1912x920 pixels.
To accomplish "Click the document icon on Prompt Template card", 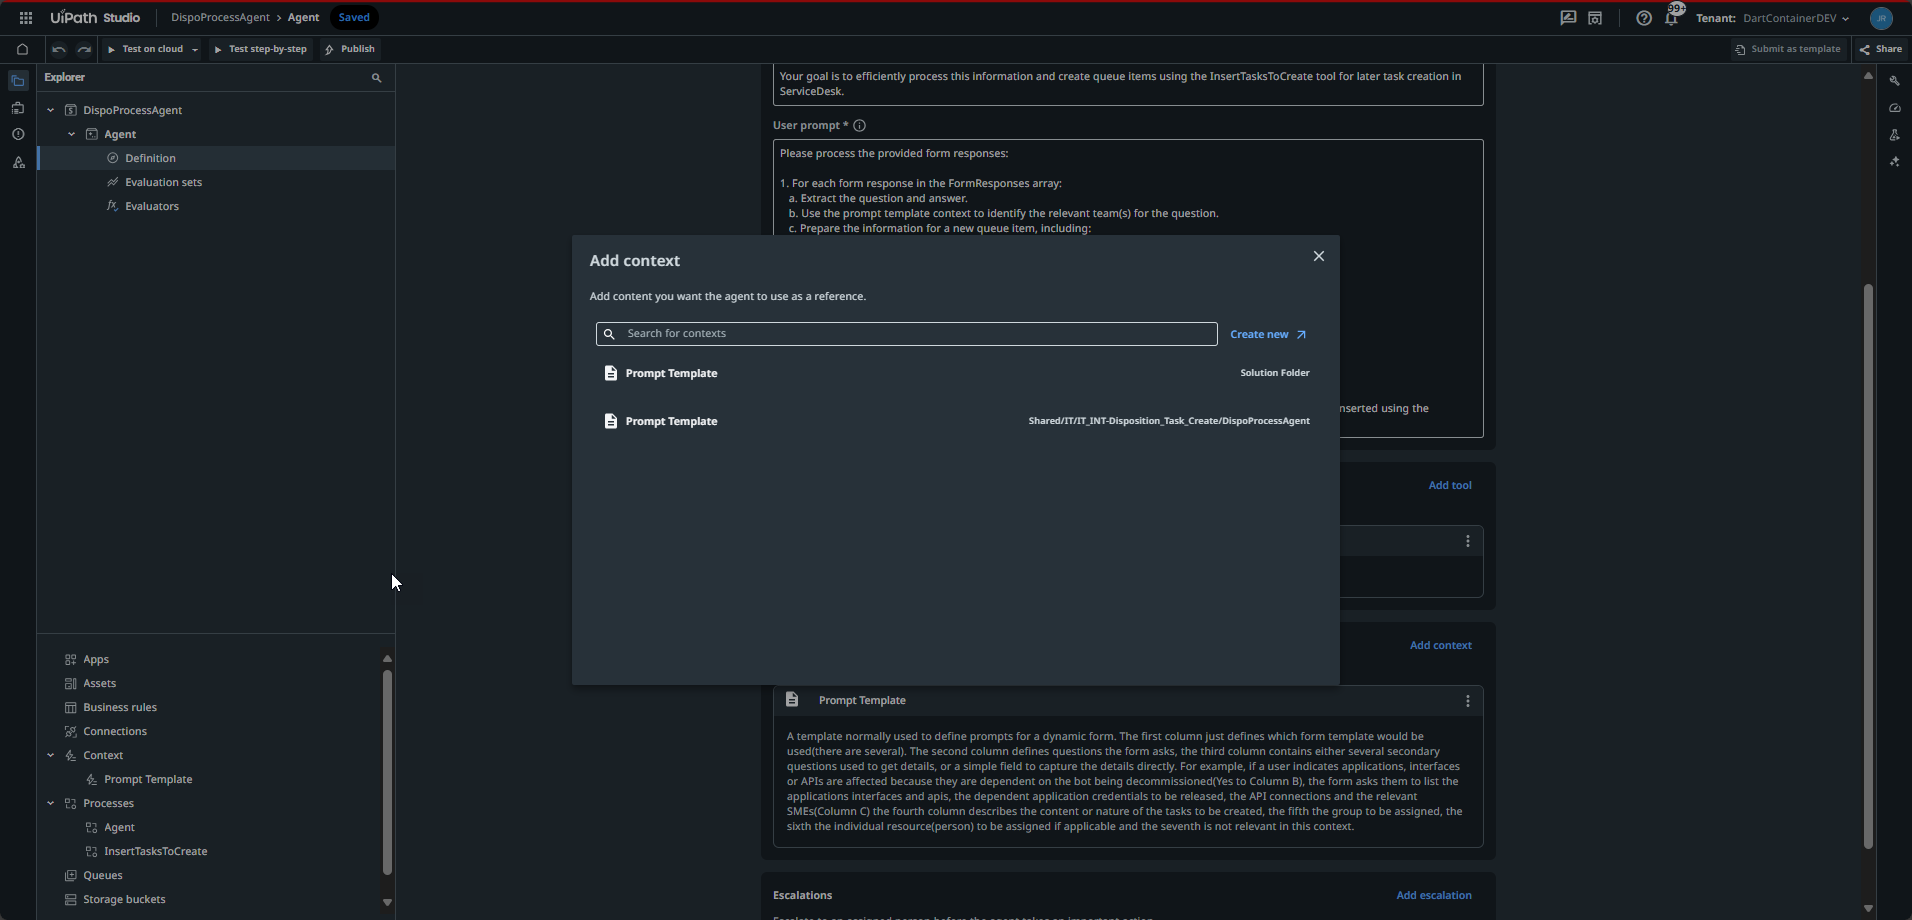I will [x=792, y=700].
